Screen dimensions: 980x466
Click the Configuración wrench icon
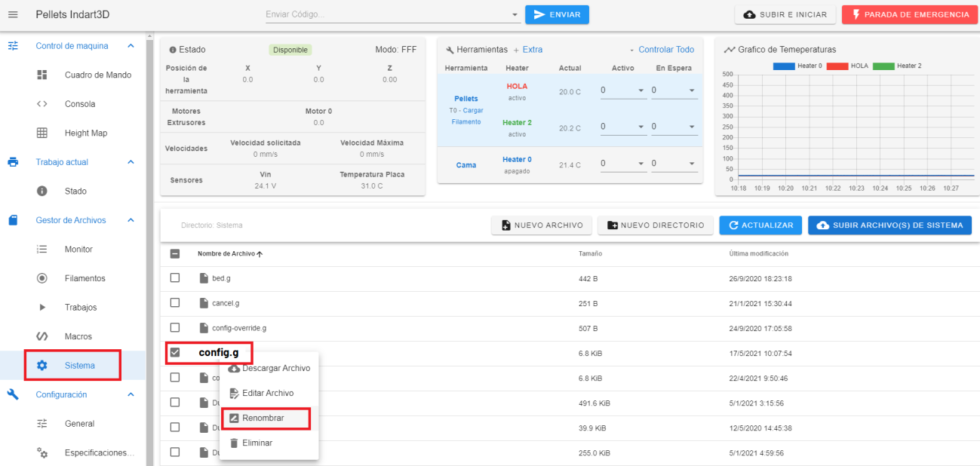(13, 394)
